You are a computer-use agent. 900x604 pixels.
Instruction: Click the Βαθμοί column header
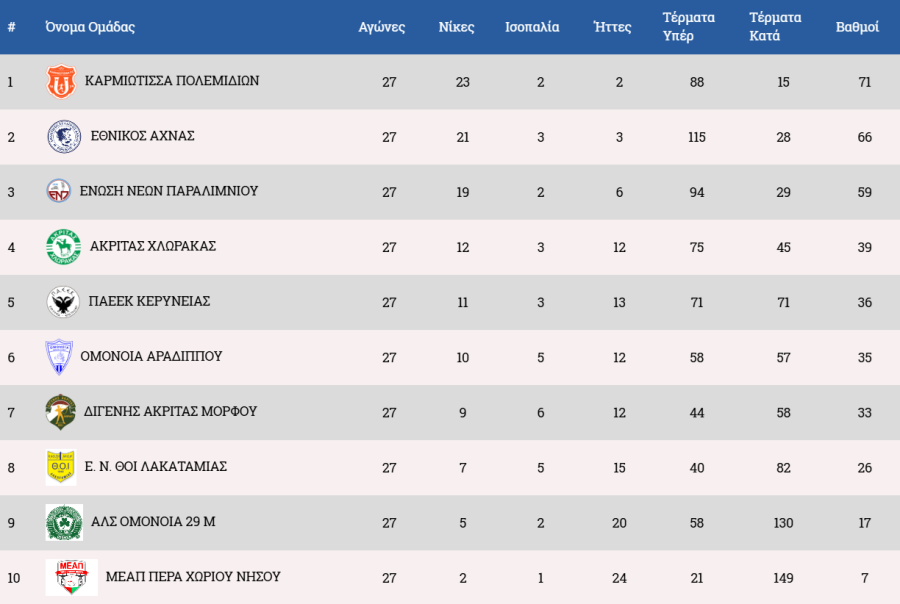[x=857, y=27]
